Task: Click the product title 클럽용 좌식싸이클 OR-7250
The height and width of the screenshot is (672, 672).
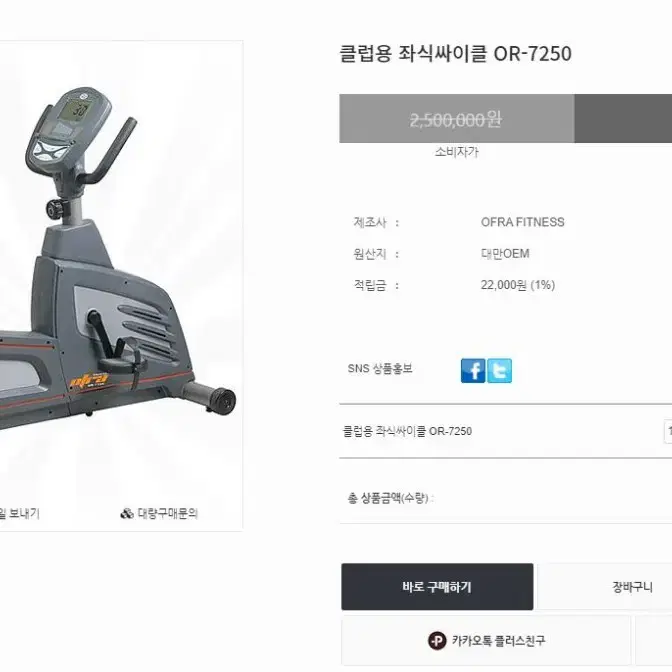Action: tap(455, 54)
